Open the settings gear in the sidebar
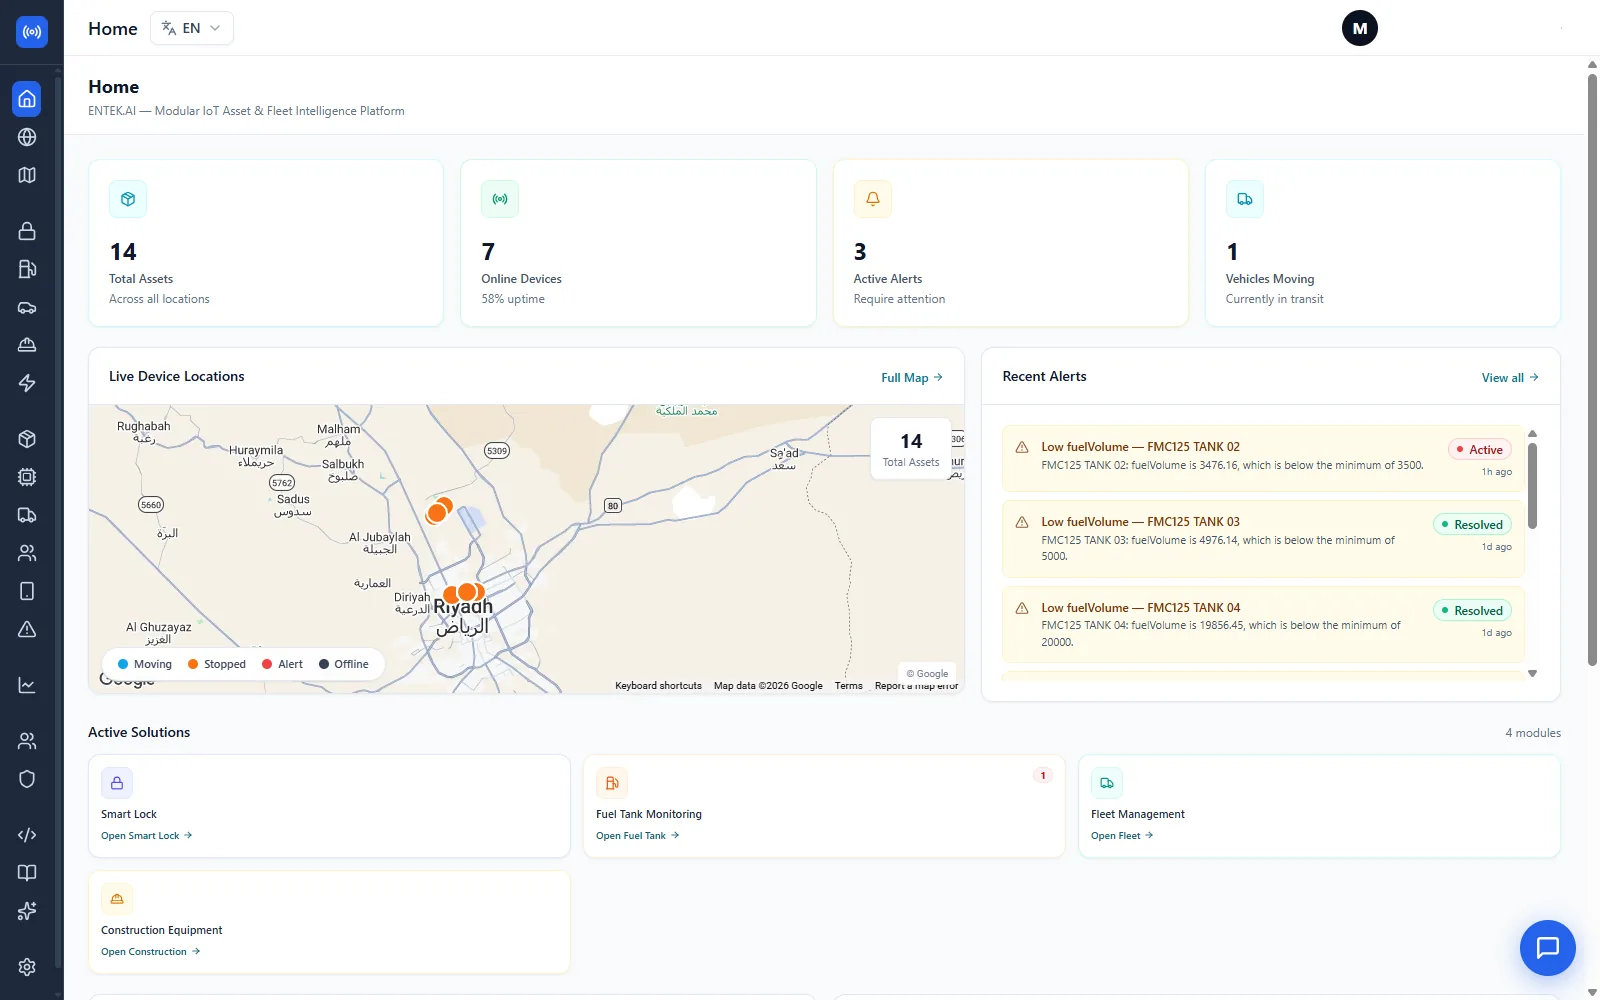This screenshot has width=1600, height=1000. tap(27, 967)
